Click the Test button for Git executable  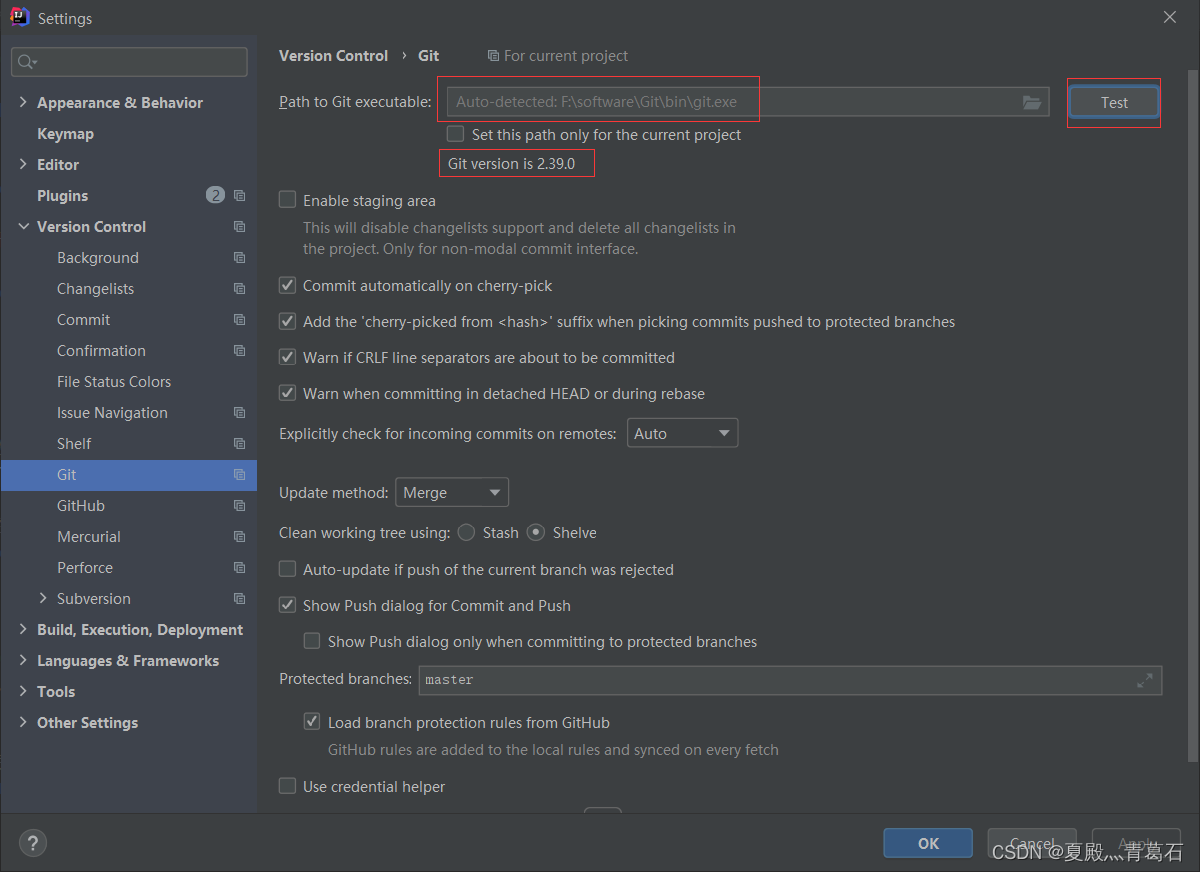tap(1114, 103)
